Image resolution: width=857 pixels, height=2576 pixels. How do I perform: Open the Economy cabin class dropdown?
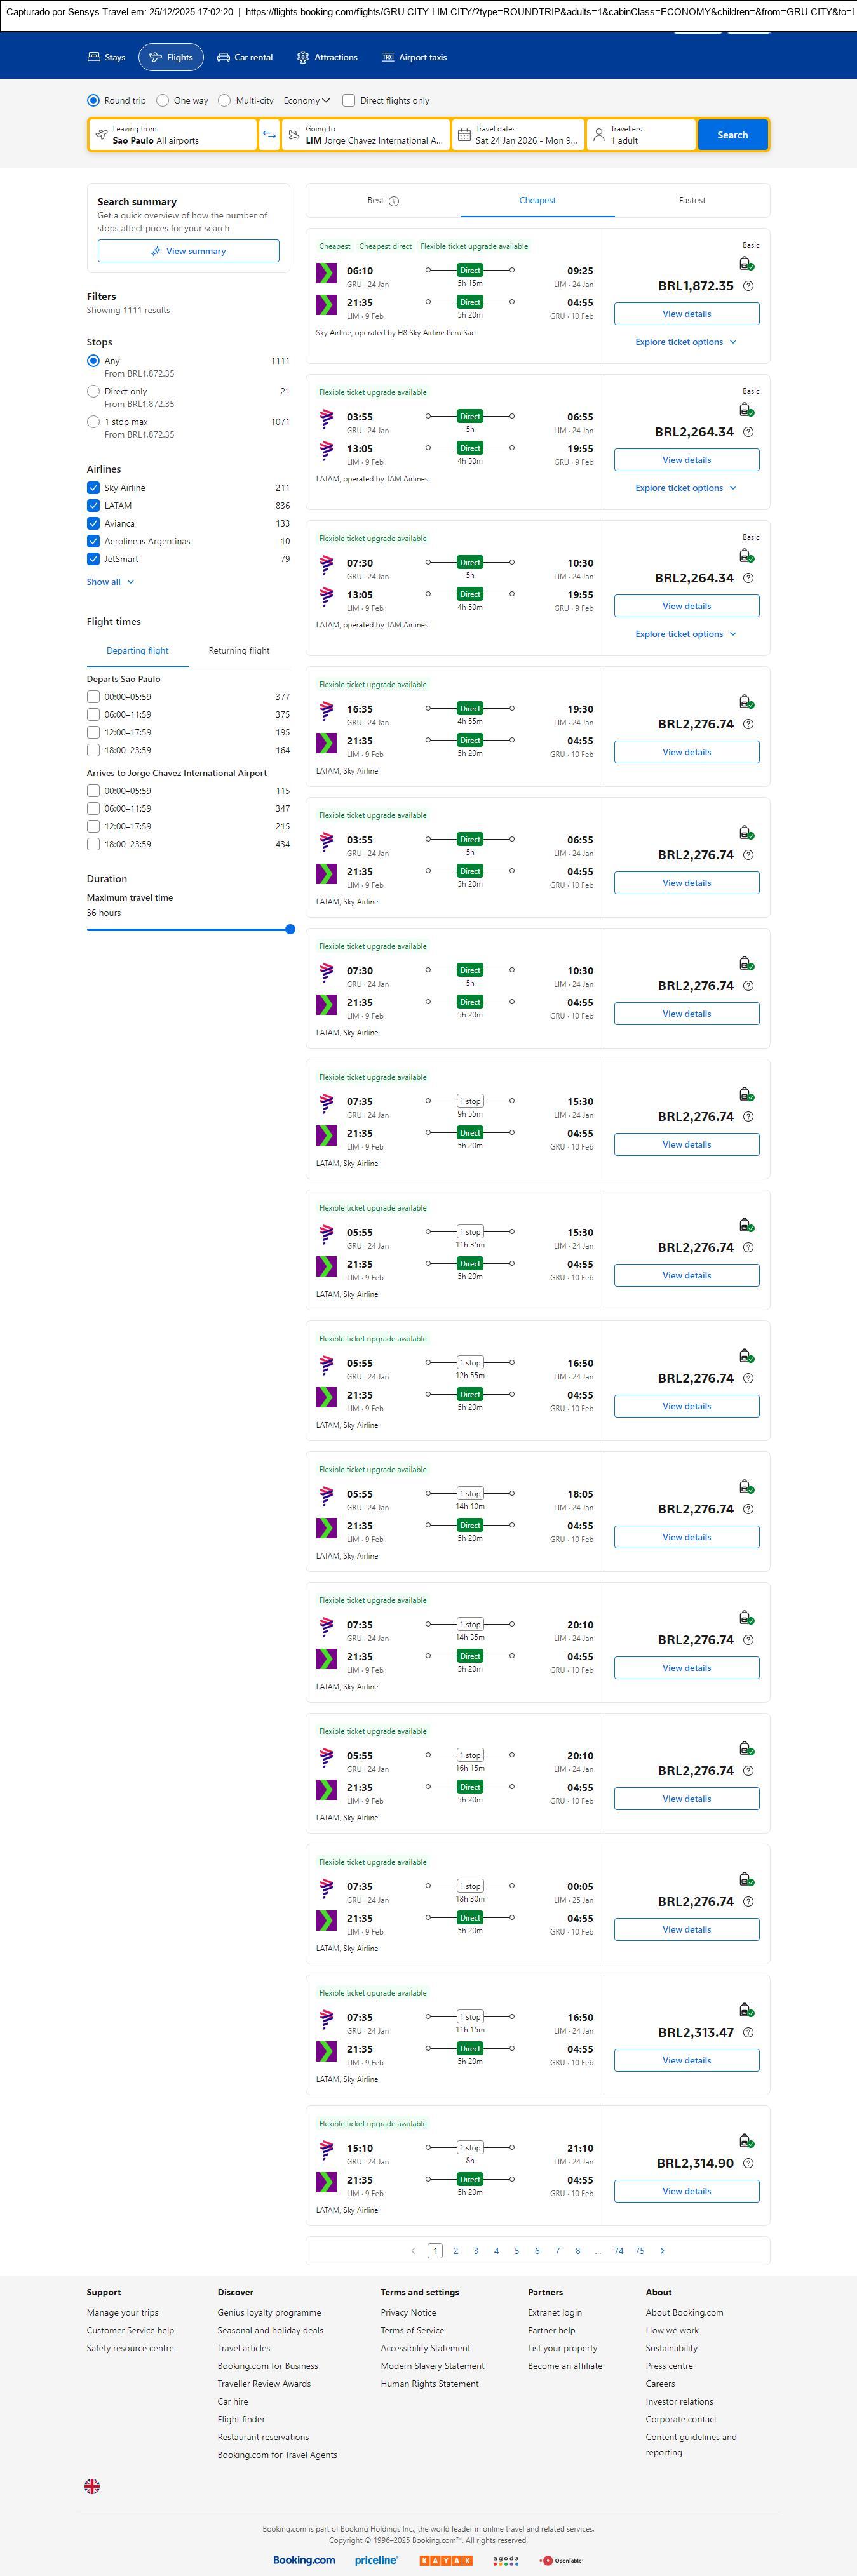pos(306,101)
